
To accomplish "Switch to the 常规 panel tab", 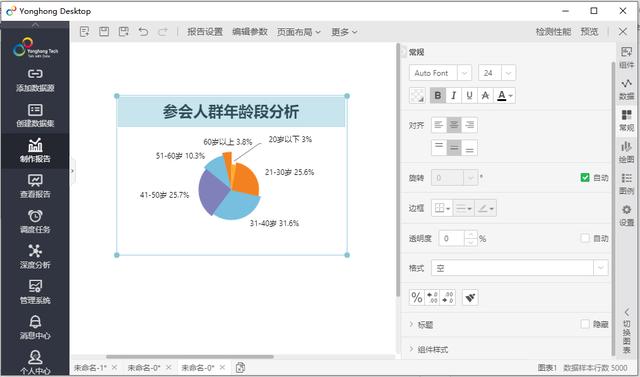I will click(x=627, y=120).
